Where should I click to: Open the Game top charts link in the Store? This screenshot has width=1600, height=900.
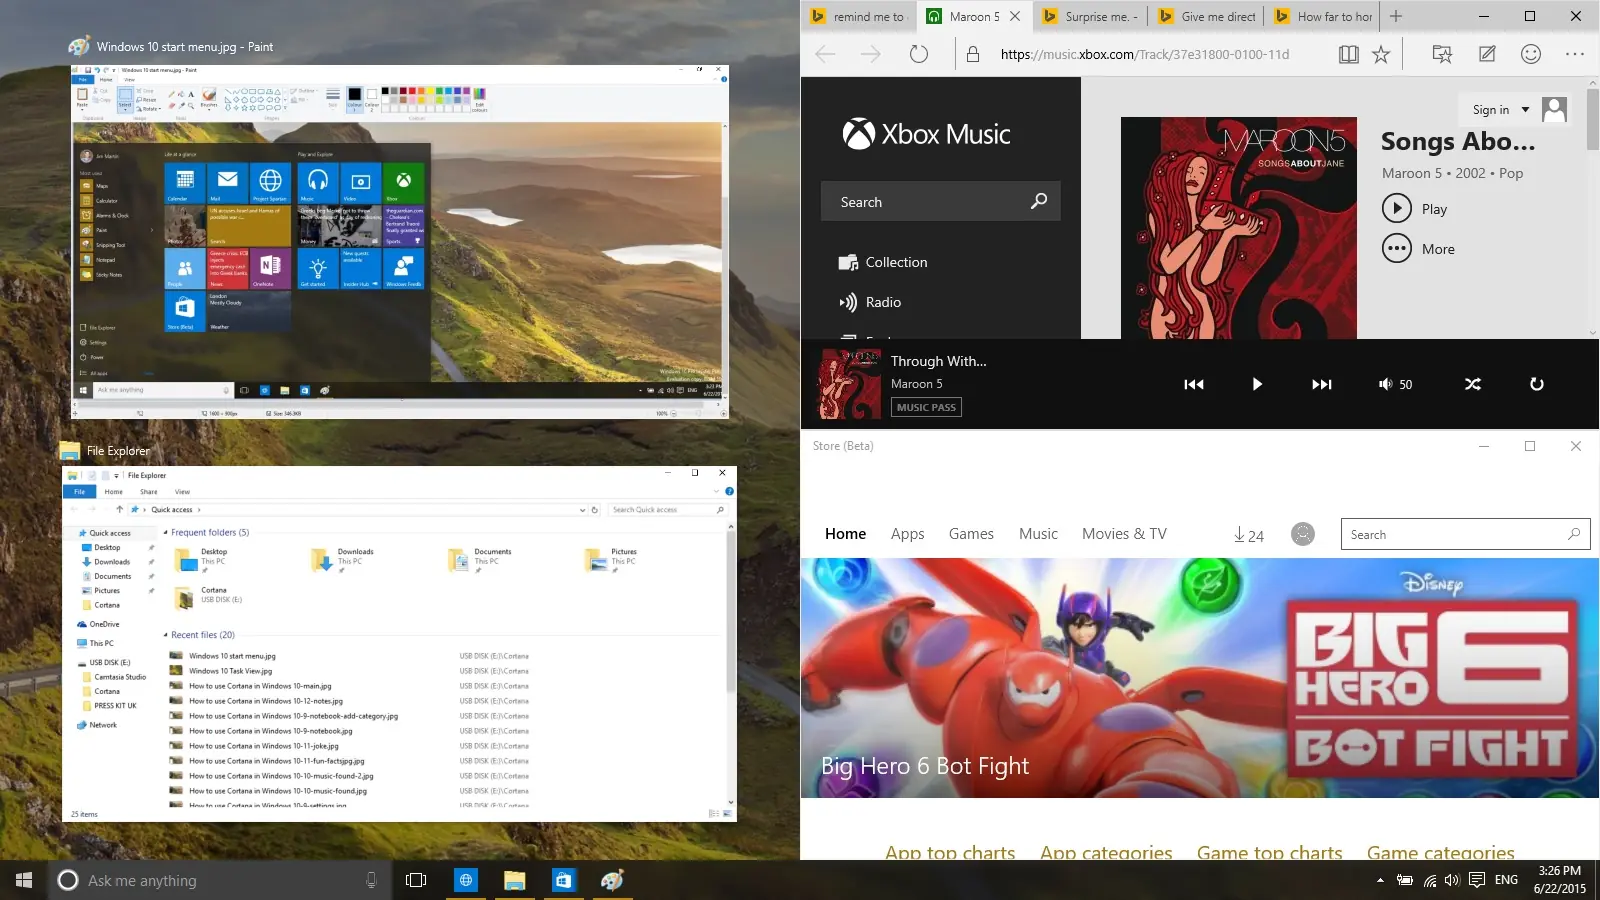1270,852
